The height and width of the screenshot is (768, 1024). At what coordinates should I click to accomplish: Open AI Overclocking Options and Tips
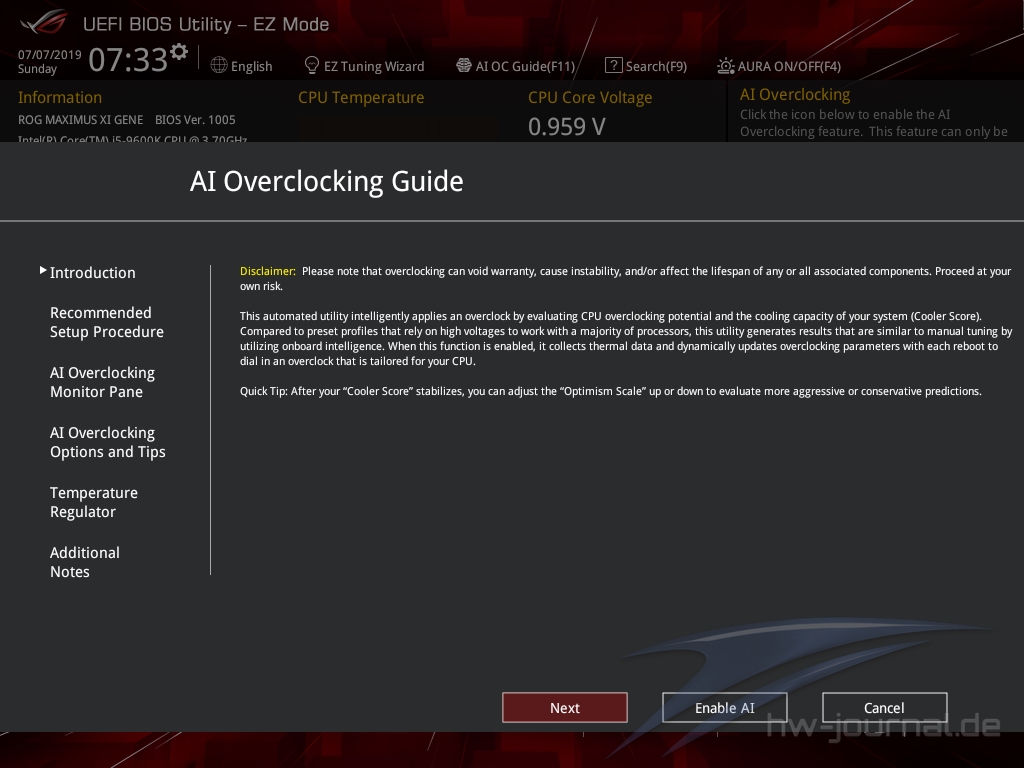coord(108,443)
